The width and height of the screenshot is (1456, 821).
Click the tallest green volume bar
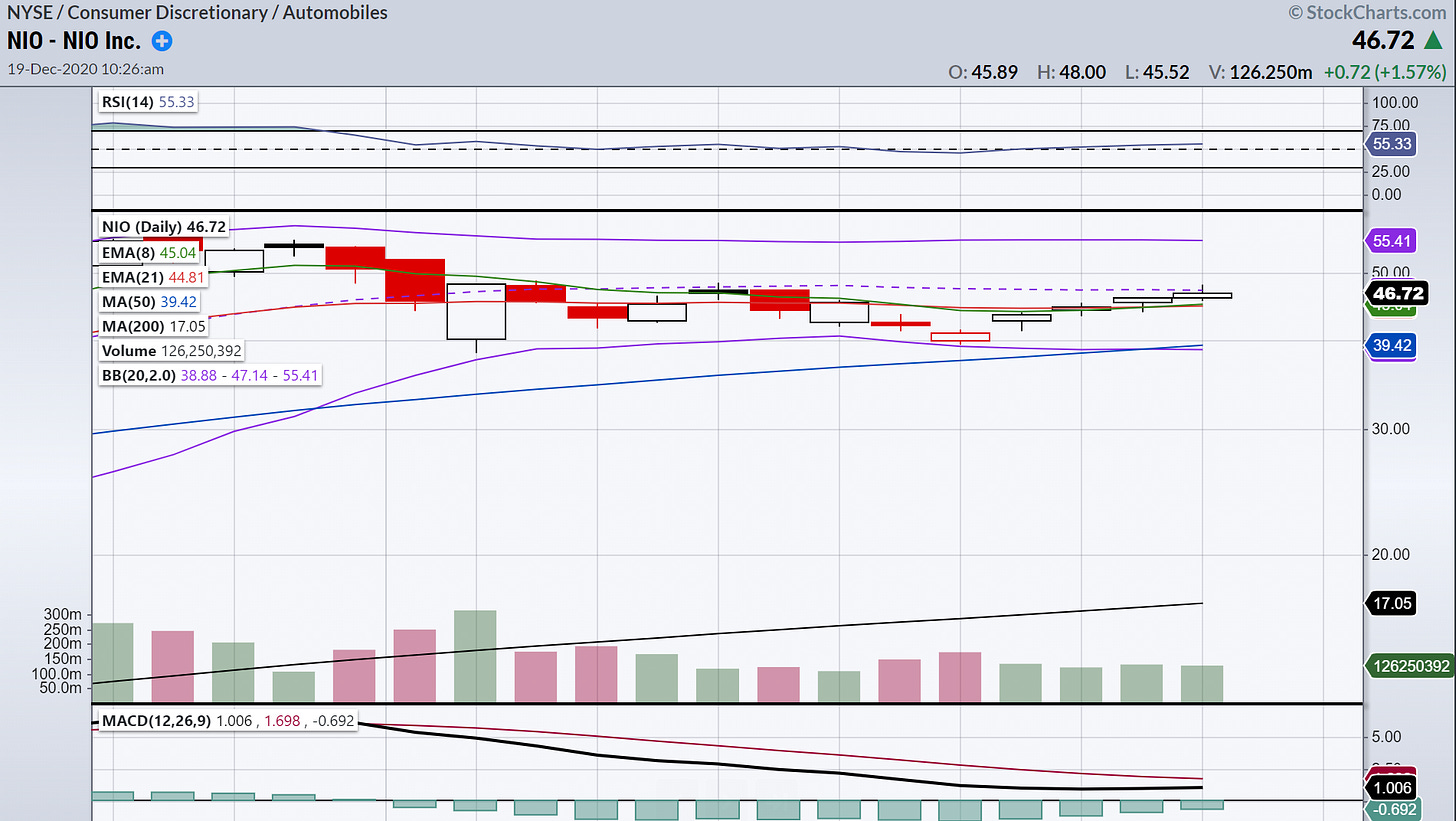[475, 655]
